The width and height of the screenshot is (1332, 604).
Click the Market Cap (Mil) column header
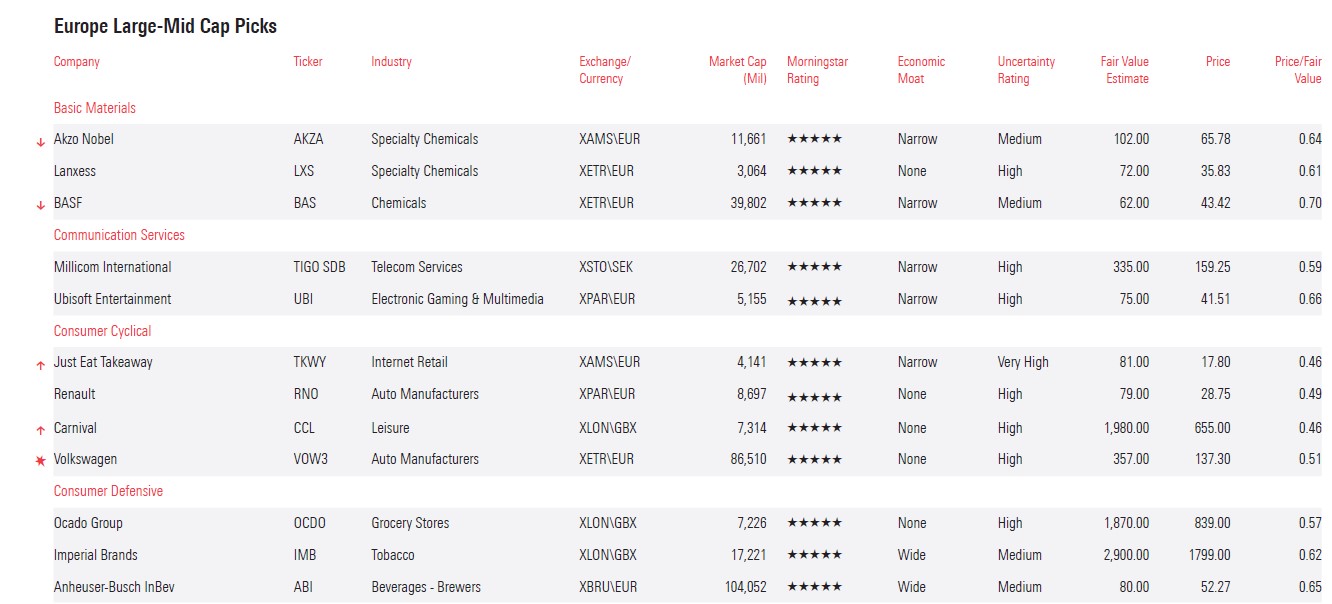(x=737, y=70)
